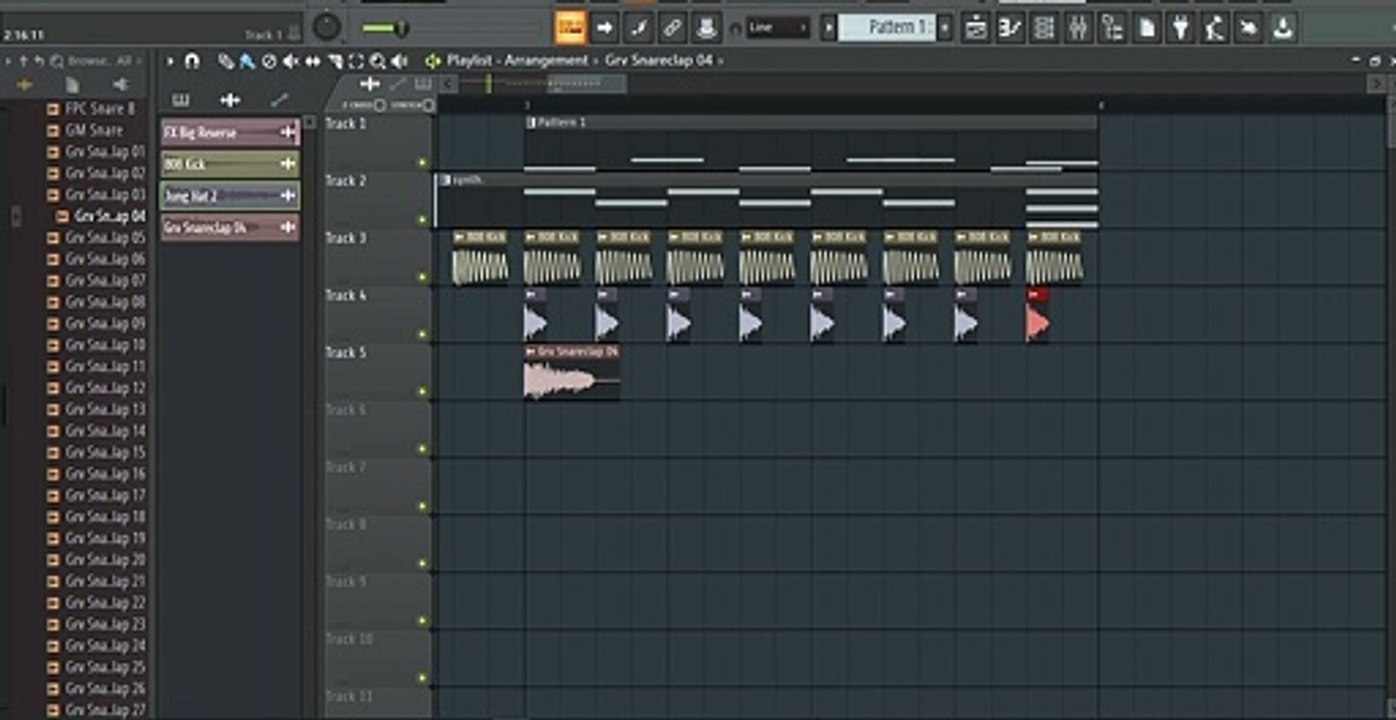Click the save/export download-arrow icon

pos(1283,28)
